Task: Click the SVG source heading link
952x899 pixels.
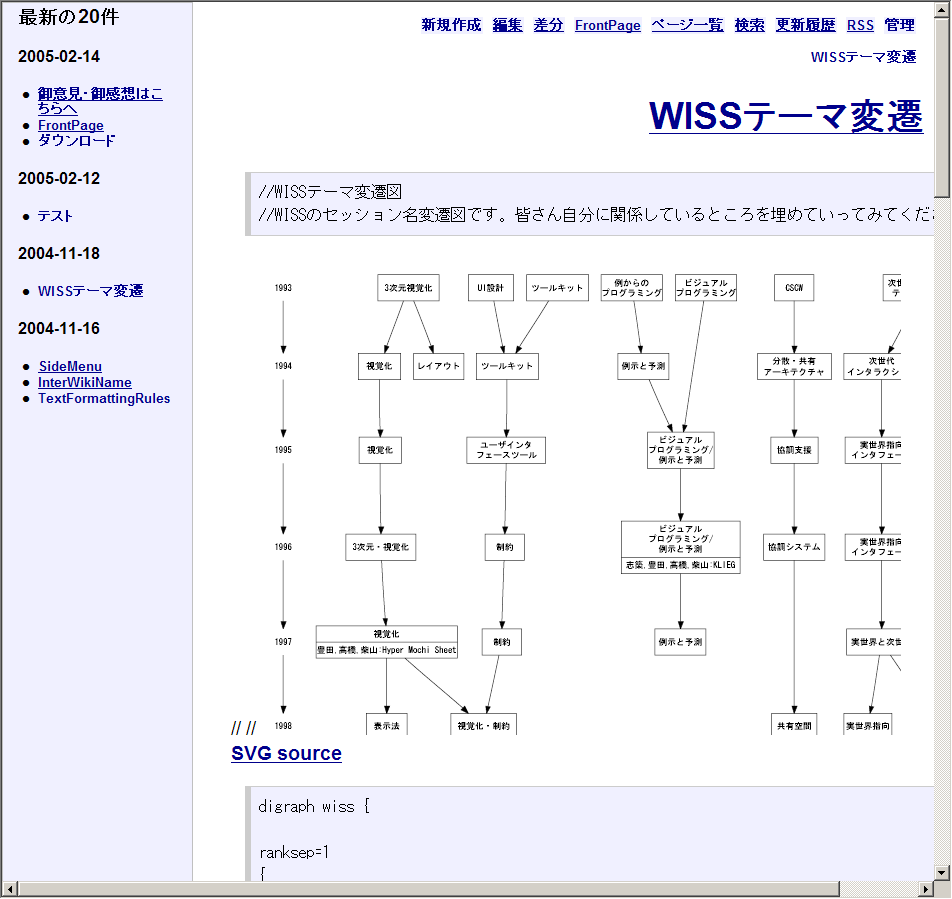Action: [287, 753]
